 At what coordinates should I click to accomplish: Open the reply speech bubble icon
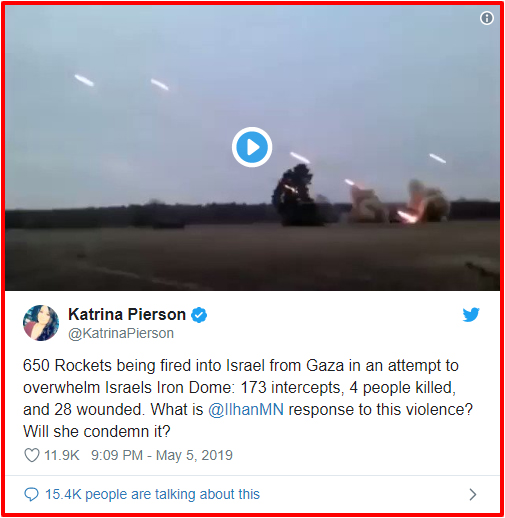click(32, 494)
